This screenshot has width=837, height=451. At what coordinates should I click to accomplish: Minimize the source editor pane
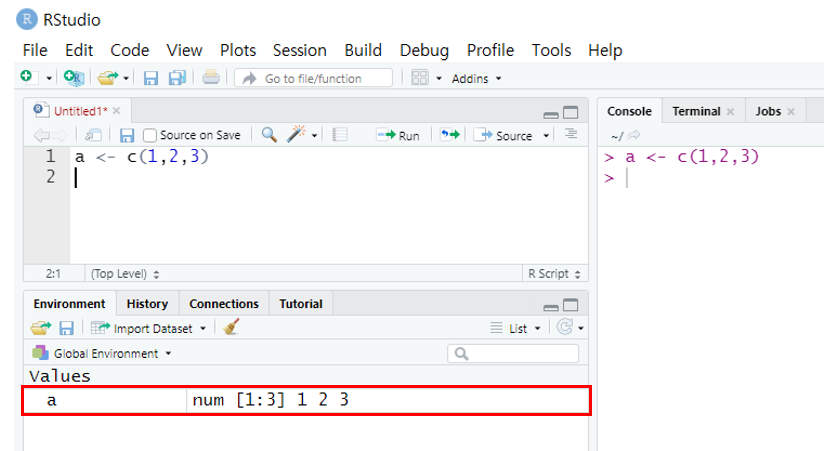(551, 114)
